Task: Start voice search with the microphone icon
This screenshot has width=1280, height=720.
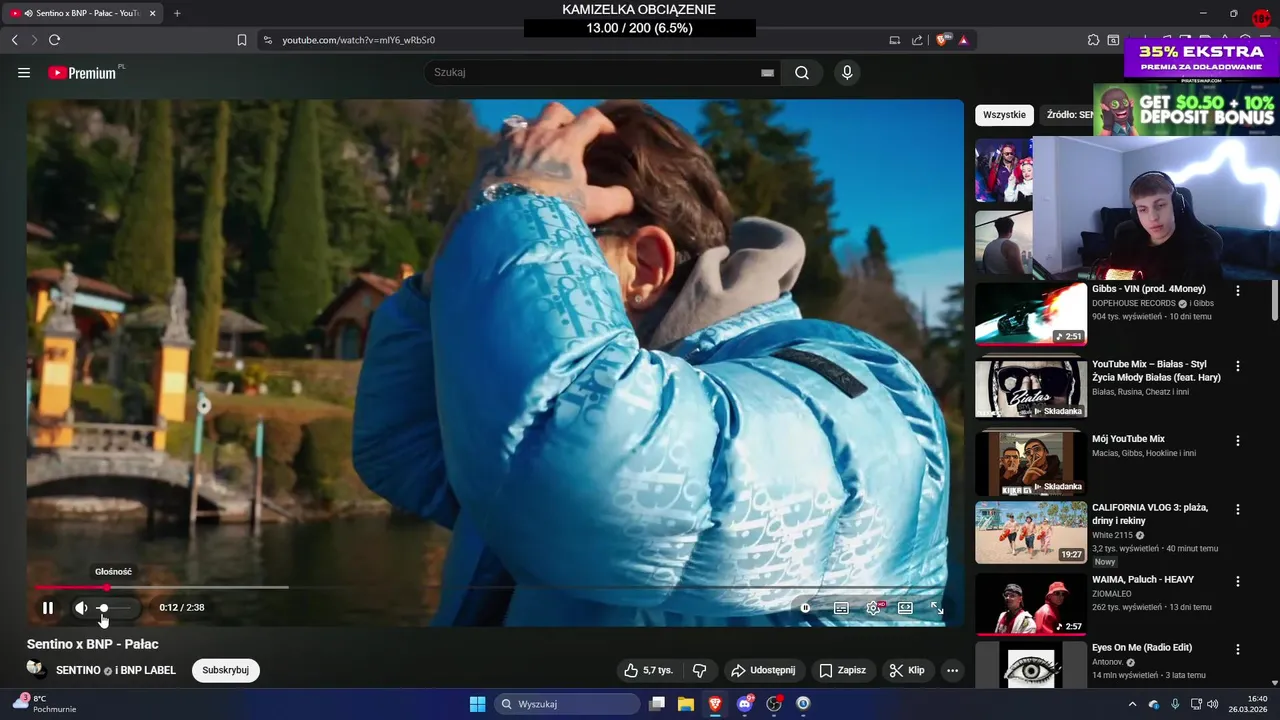Action: 847,72
